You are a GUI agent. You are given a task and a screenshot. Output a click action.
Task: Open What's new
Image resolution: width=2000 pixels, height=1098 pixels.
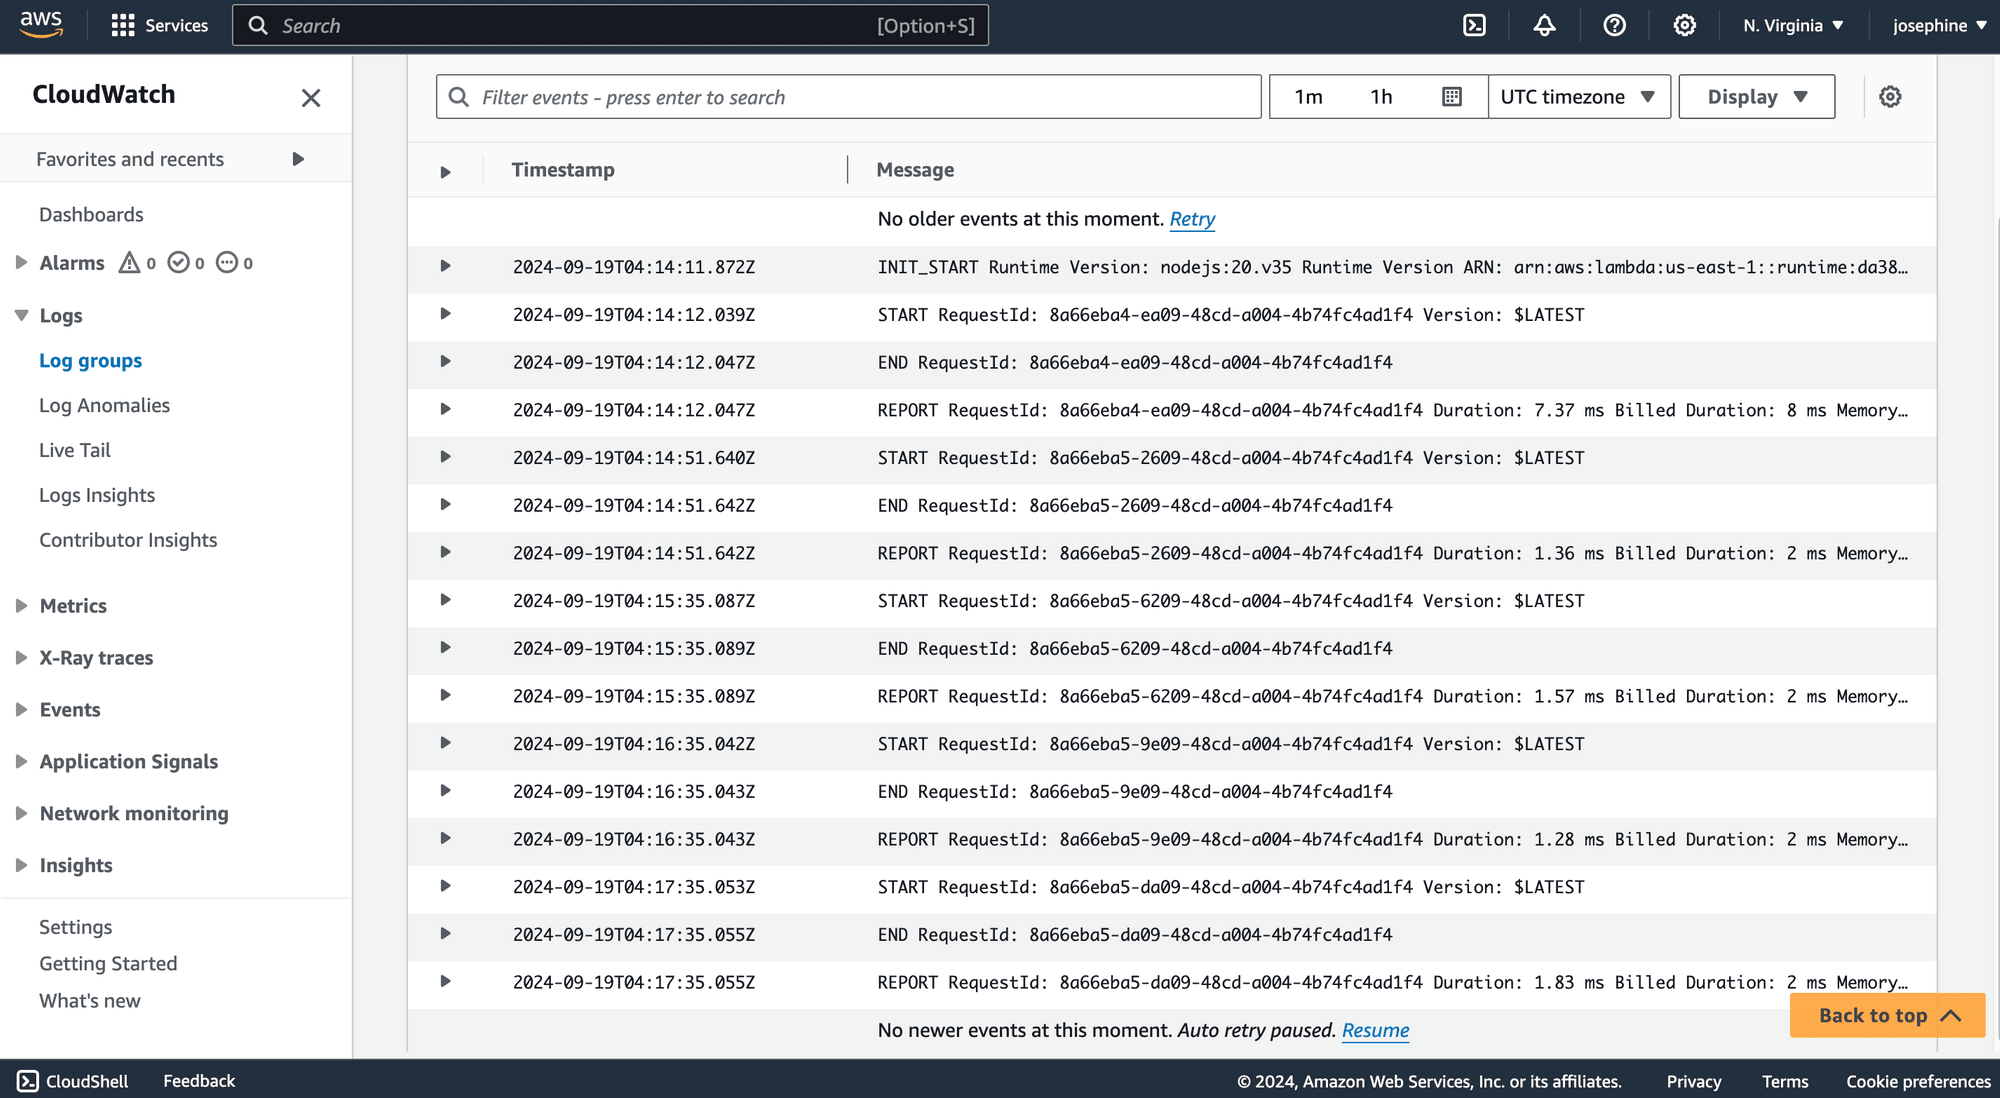[x=89, y=1000]
